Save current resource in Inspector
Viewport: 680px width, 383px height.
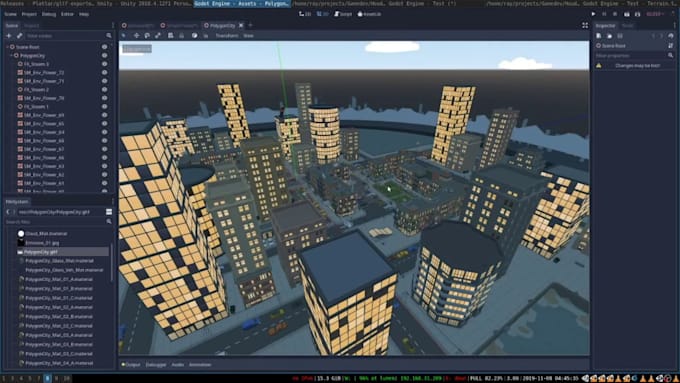pyautogui.click(x=620, y=36)
